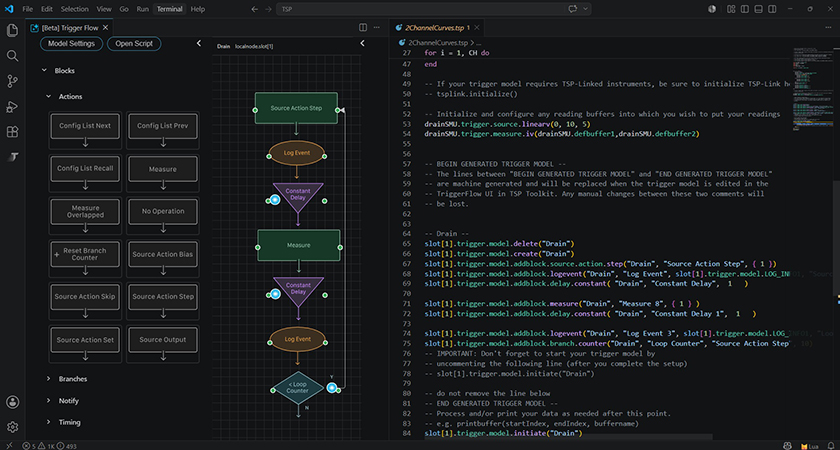
Task: Select the green Measure node on canvas
Action: [x=298, y=245]
